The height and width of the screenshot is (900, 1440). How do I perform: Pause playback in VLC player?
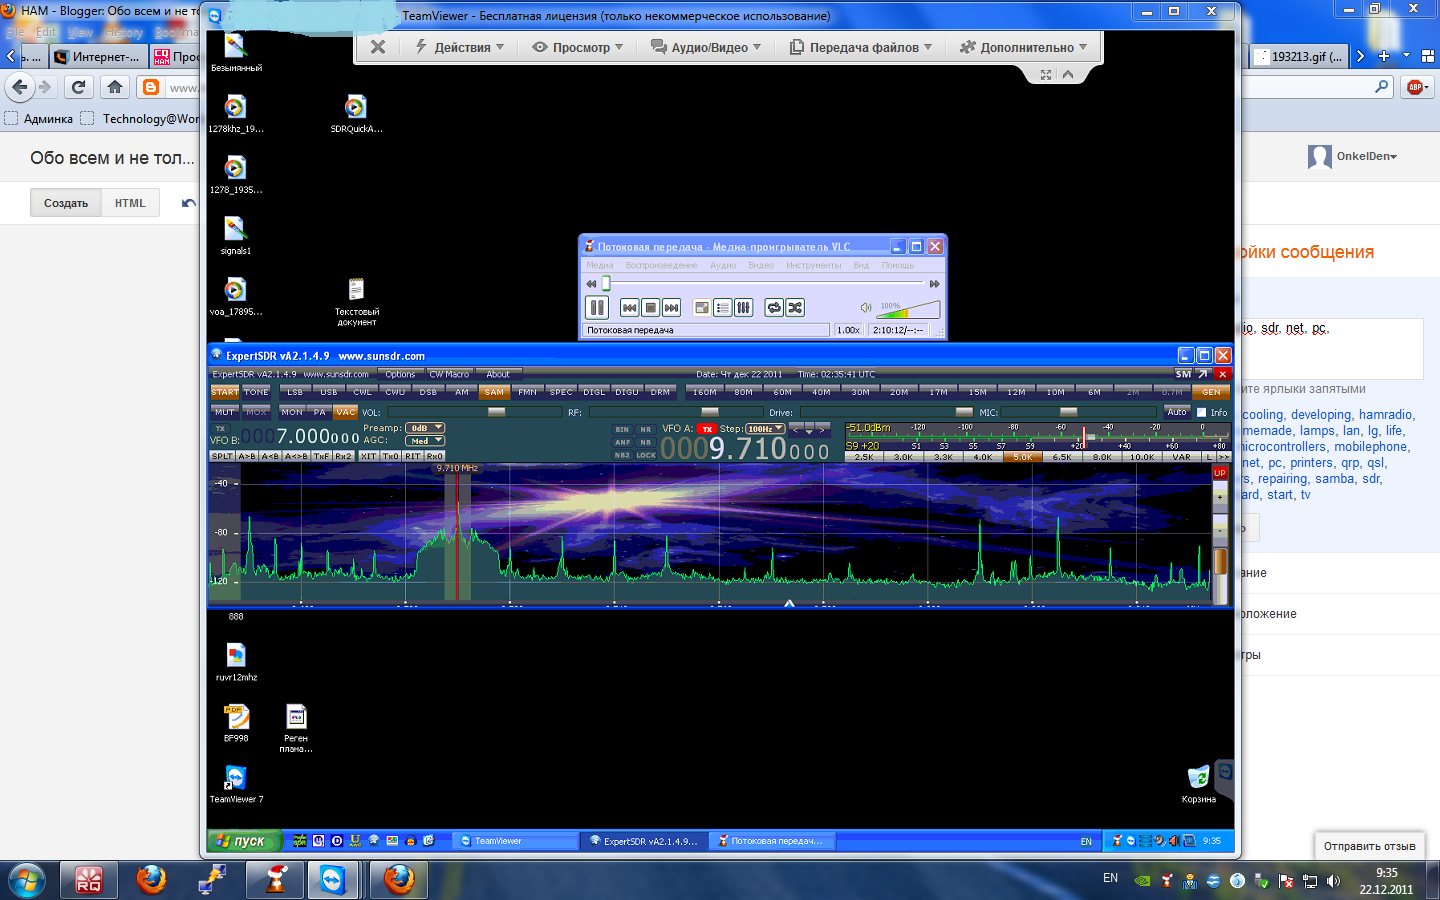pos(597,307)
